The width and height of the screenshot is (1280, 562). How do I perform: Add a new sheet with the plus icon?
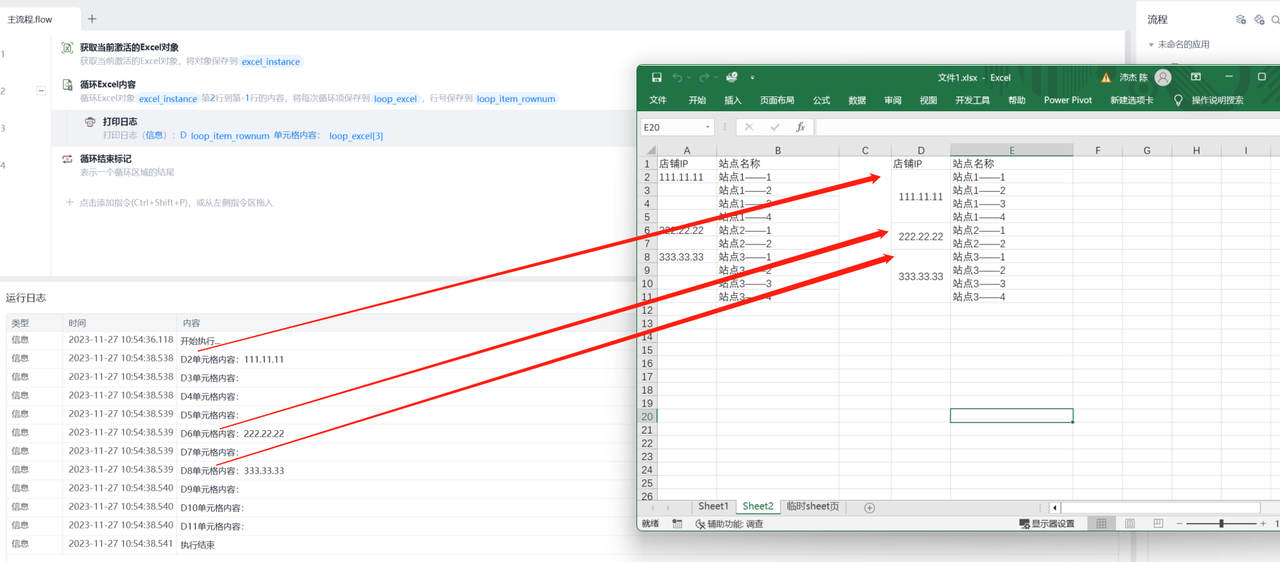tap(869, 507)
